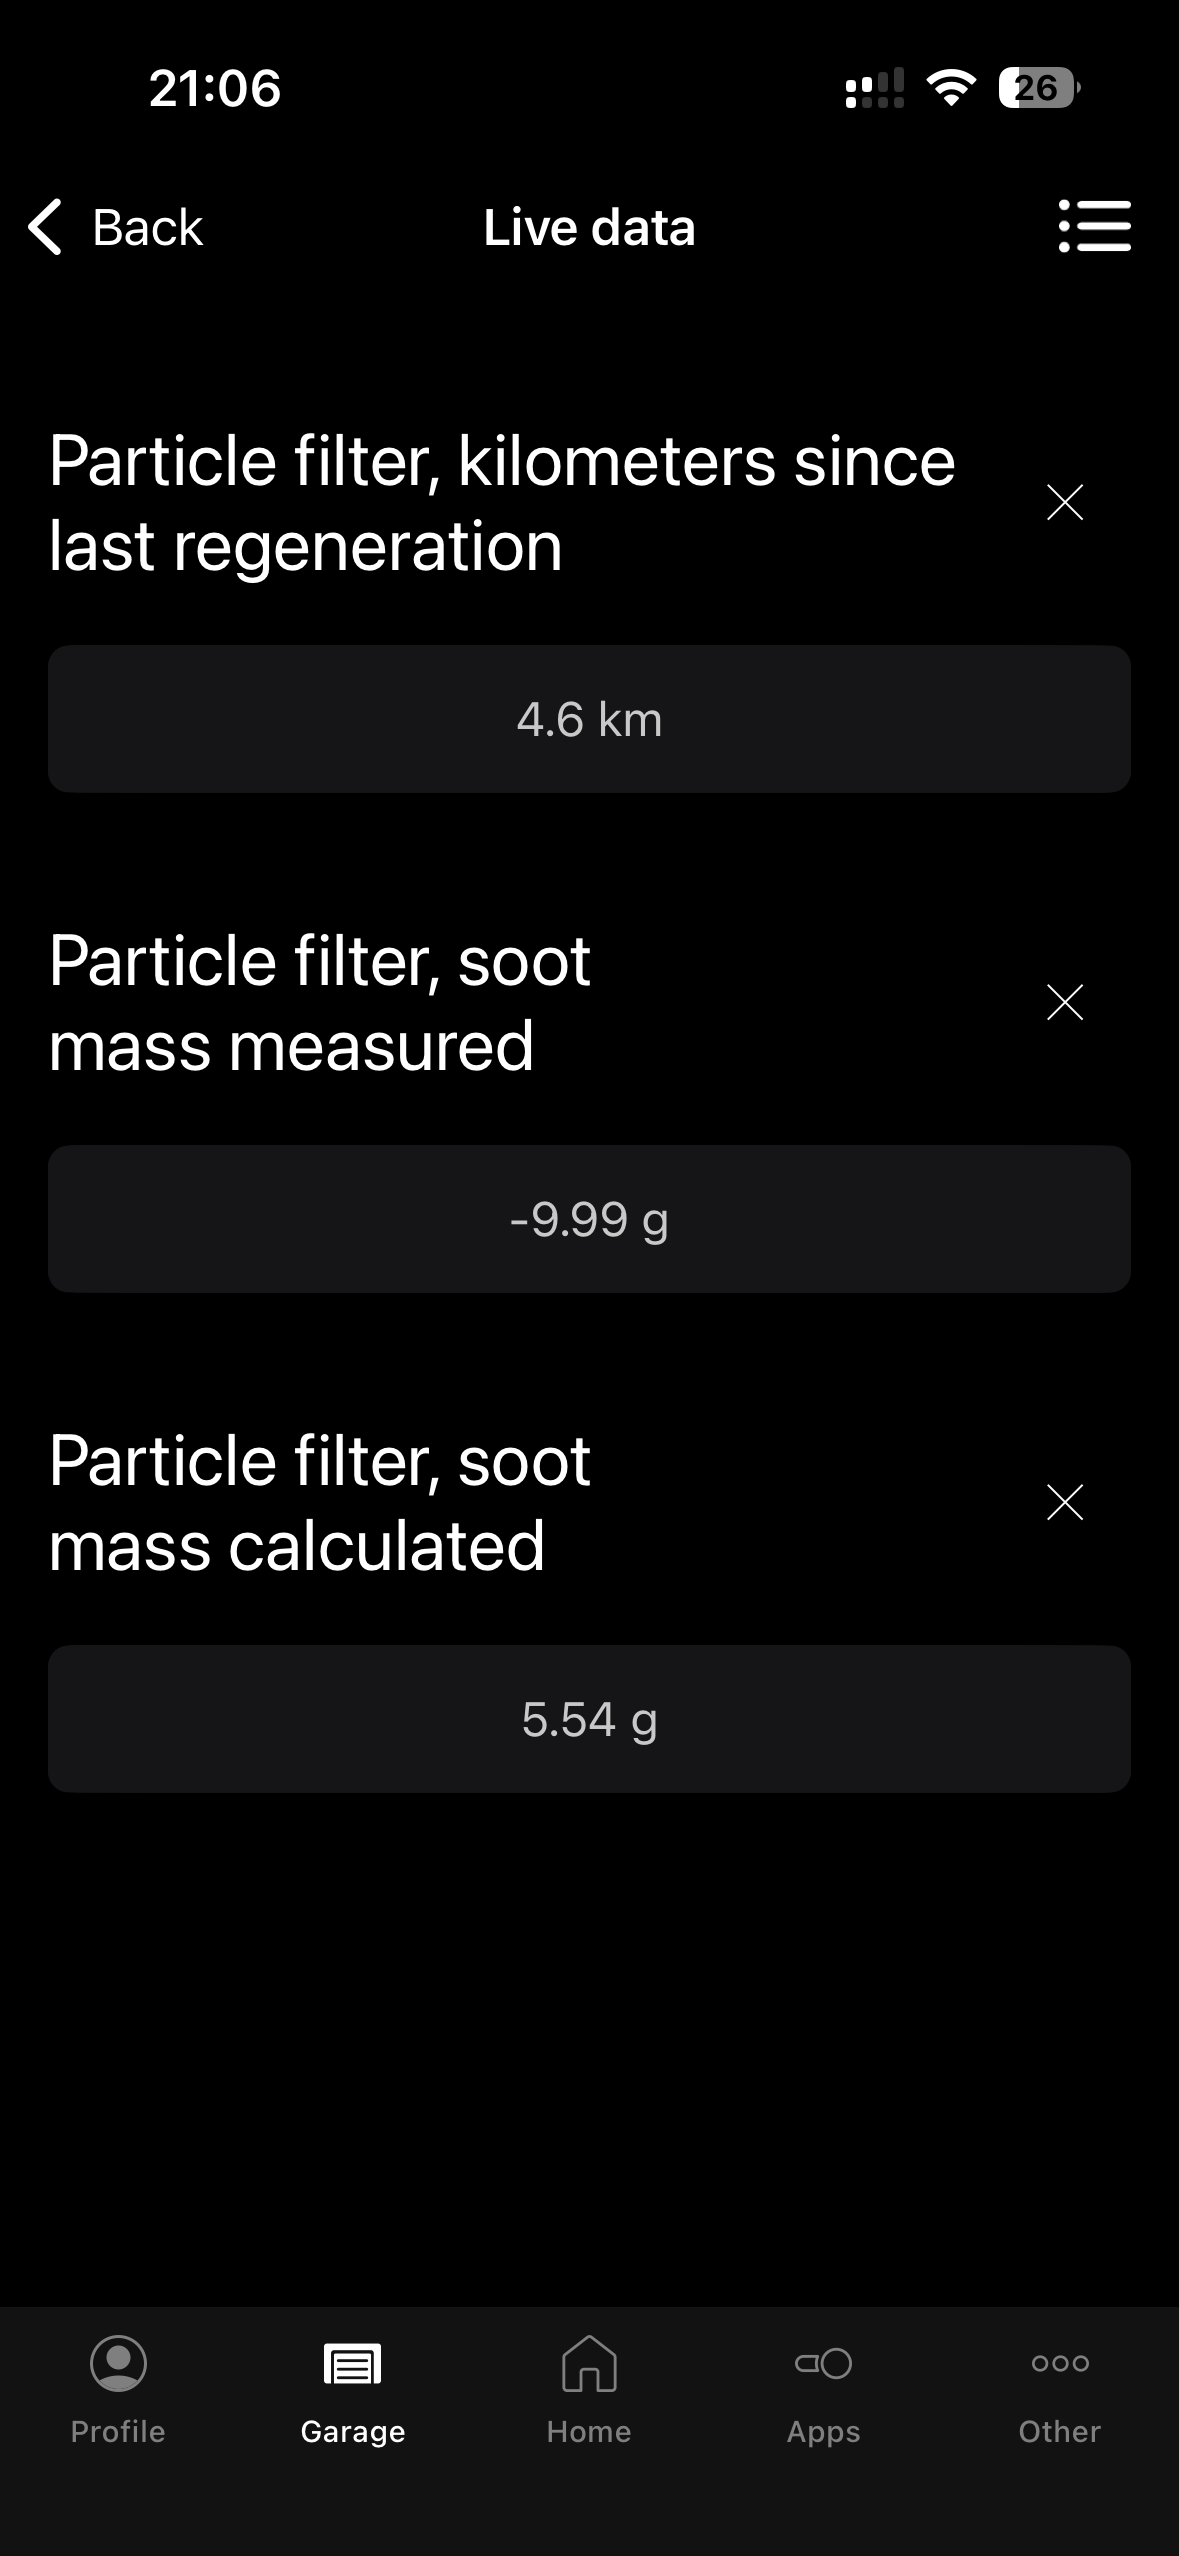Select the 5.54 g value field
Image resolution: width=1179 pixels, height=2556 pixels.
[x=589, y=1719]
